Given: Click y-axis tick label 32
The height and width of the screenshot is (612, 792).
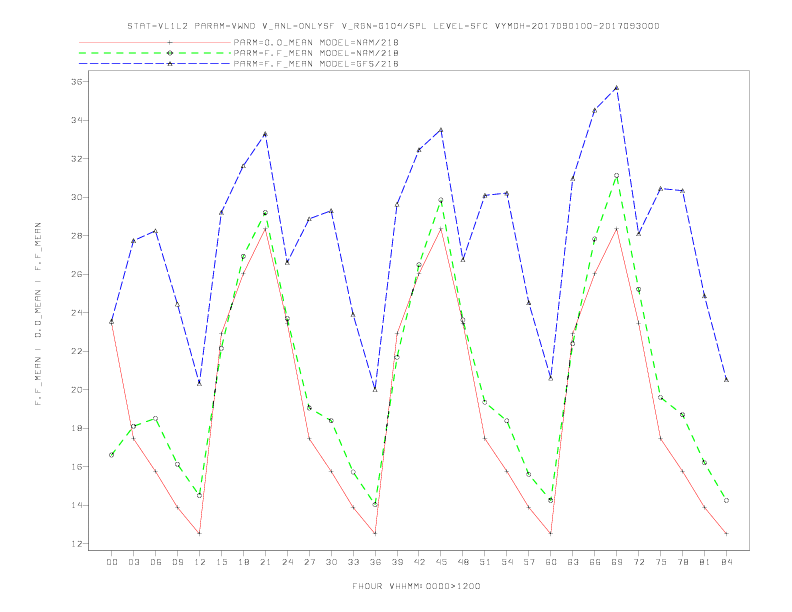Looking at the screenshot, I should click(x=77, y=159).
